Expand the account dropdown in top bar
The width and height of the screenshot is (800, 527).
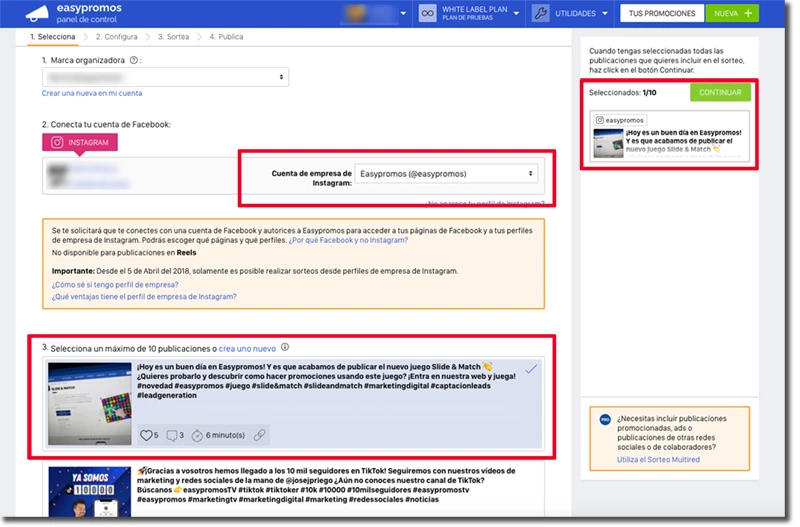[403, 14]
